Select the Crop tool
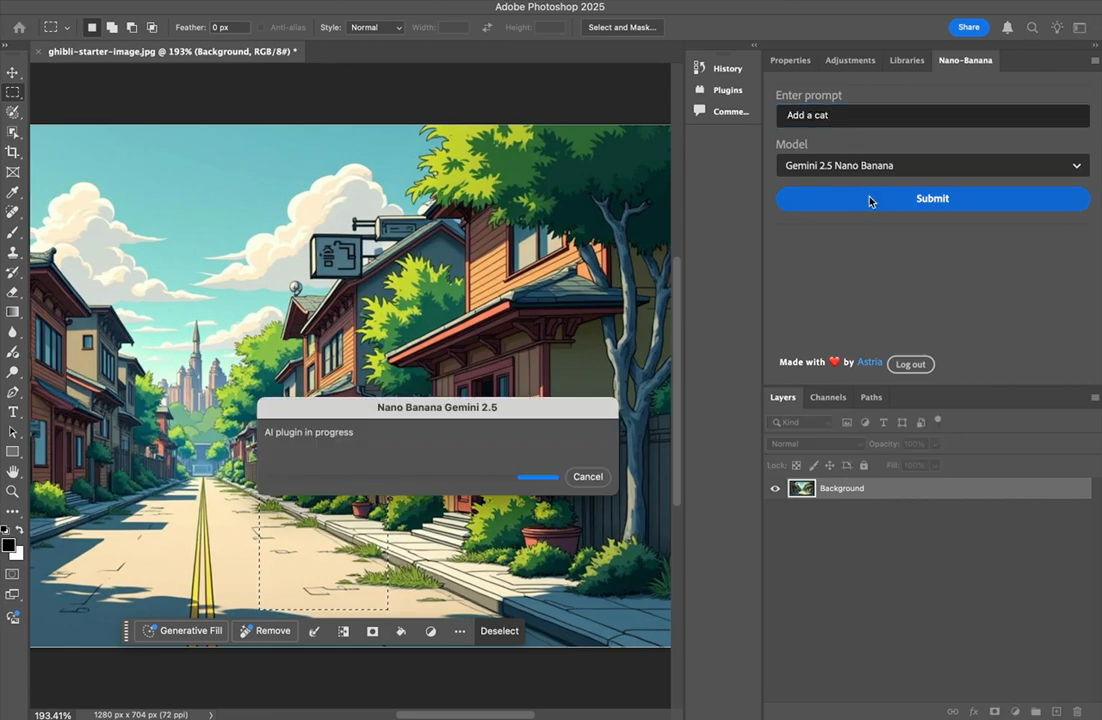Image resolution: width=1102 pixels, height=720 pixels. coord(13,152)
